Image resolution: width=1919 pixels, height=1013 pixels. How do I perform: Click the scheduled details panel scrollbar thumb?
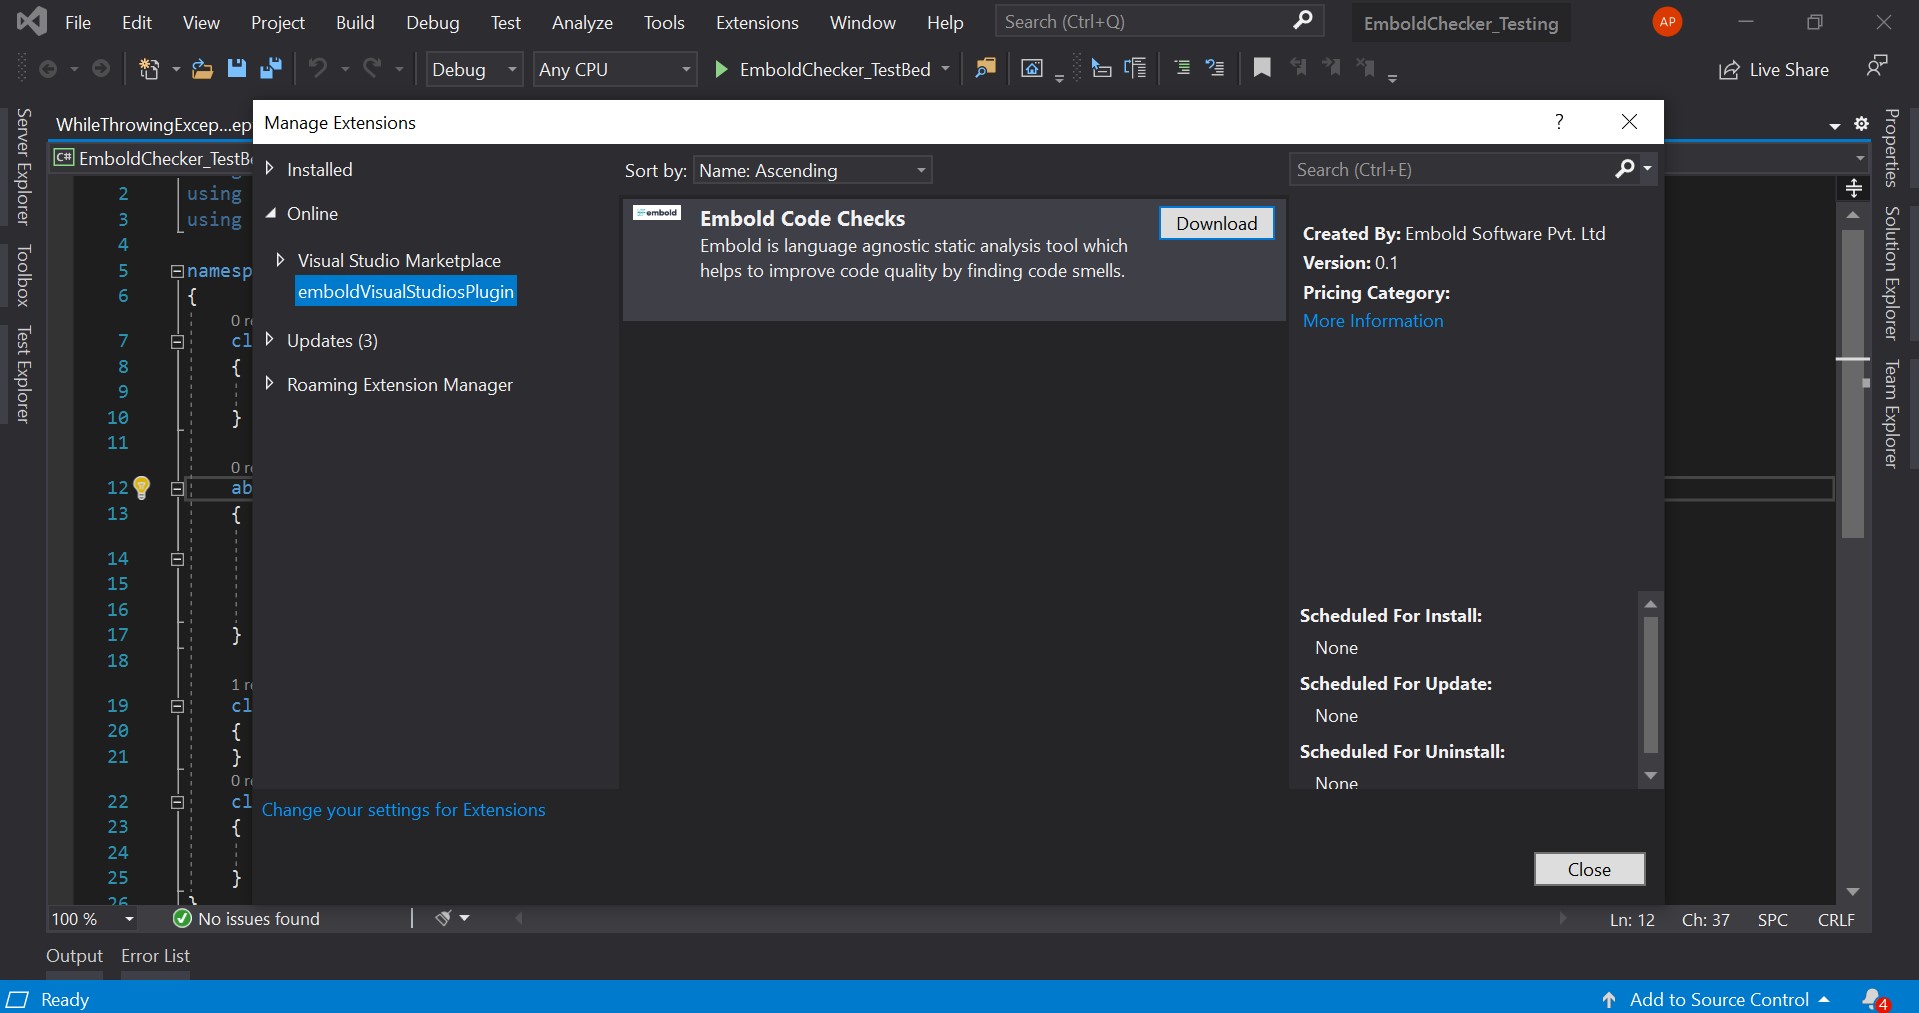[x=1650, y=684]
